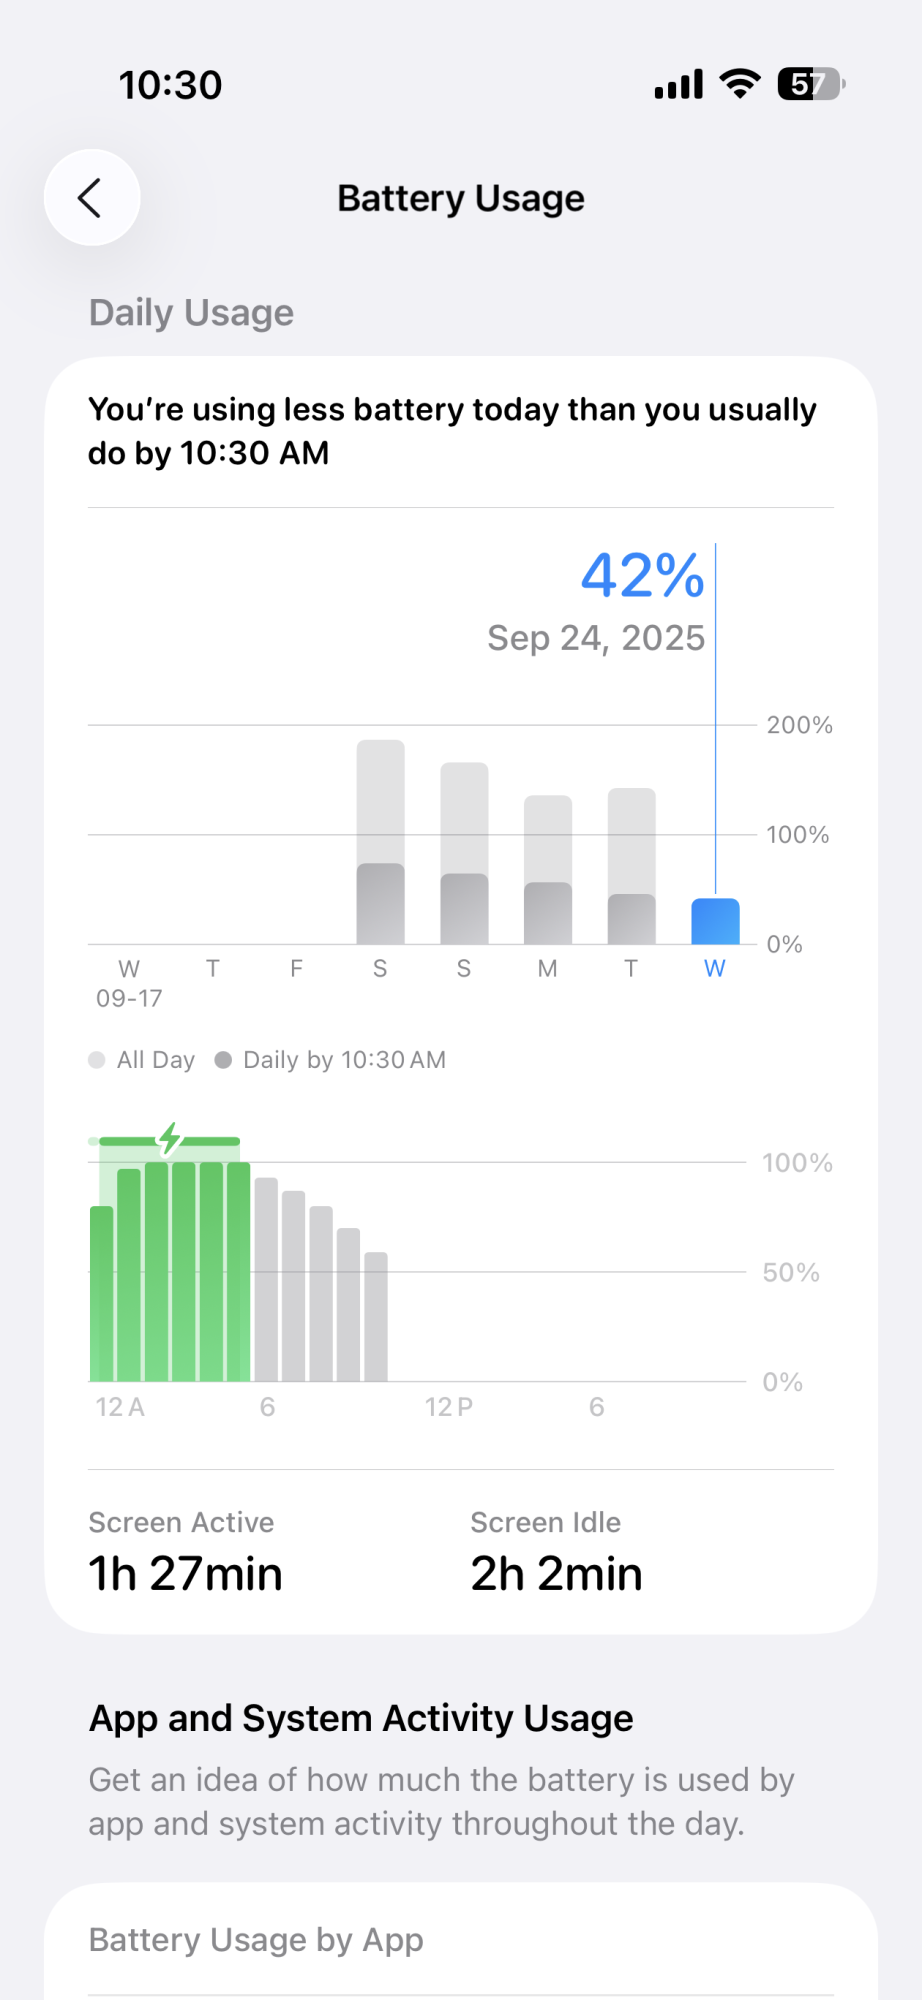This screenshot has height=2000, width=922.
Task: Tap the 42% selected usage value
Action: [x=643, y=576]
